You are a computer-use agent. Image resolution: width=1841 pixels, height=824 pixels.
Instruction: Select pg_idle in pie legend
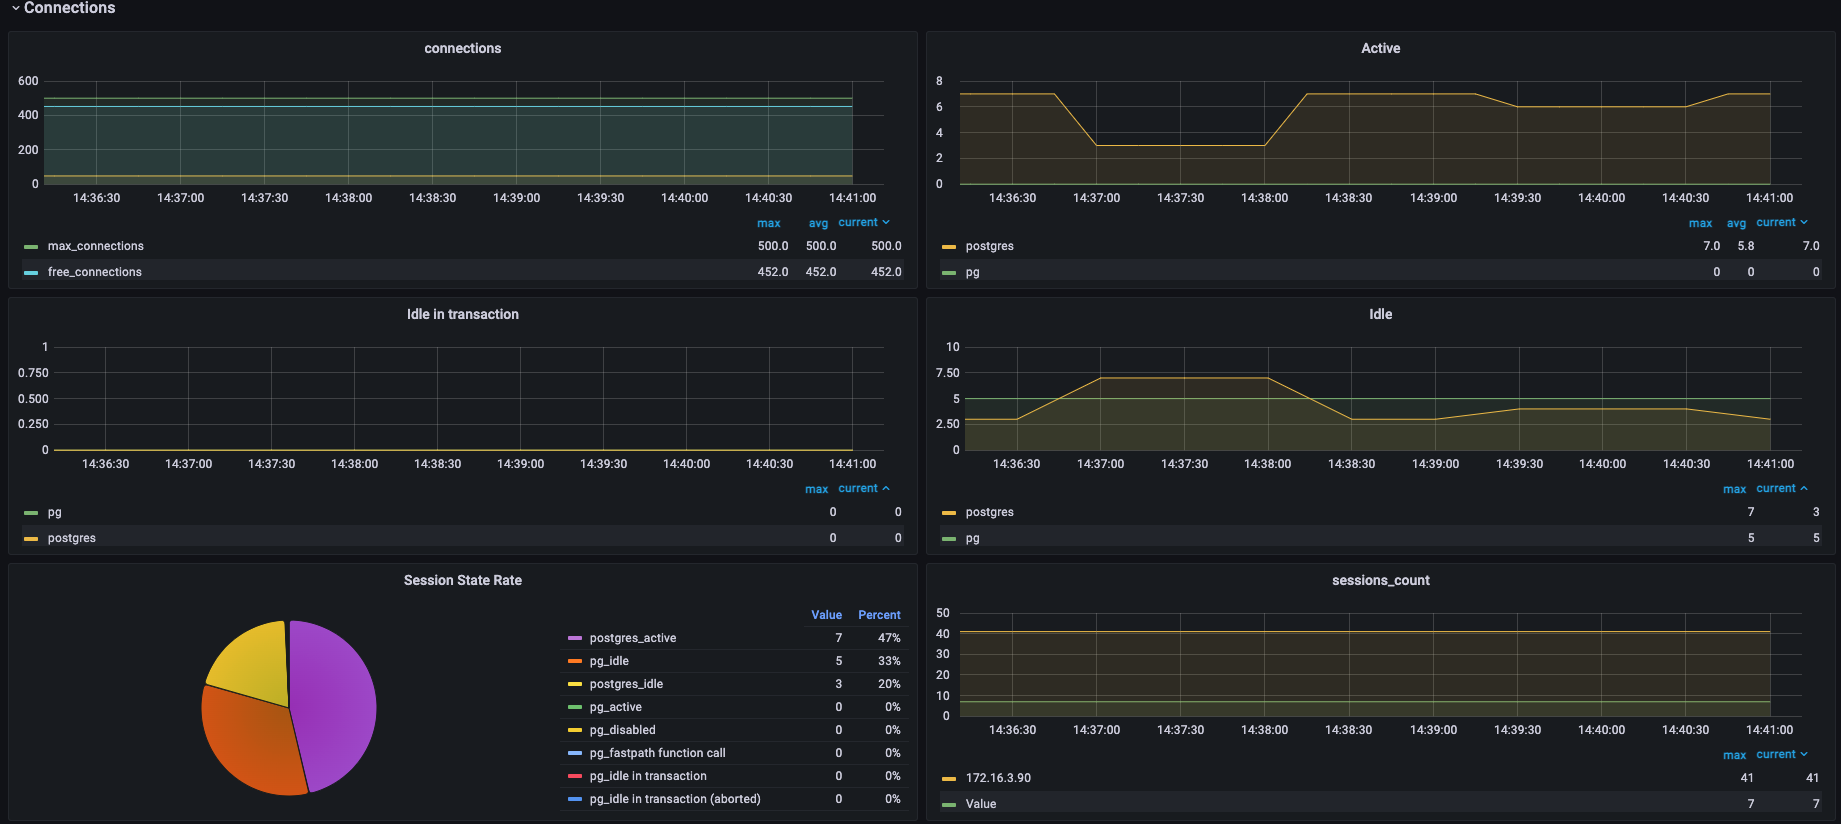click(x=609, y=661)
